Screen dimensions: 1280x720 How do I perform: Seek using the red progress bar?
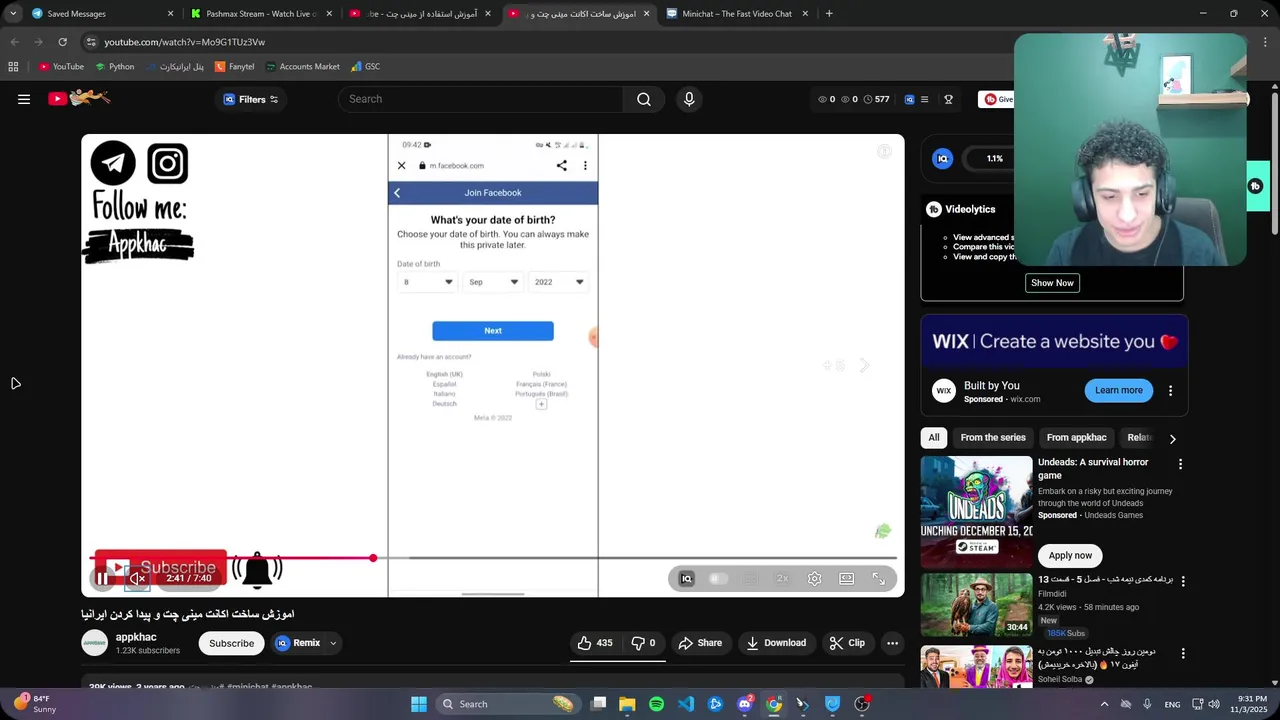(x=494, y=558)
